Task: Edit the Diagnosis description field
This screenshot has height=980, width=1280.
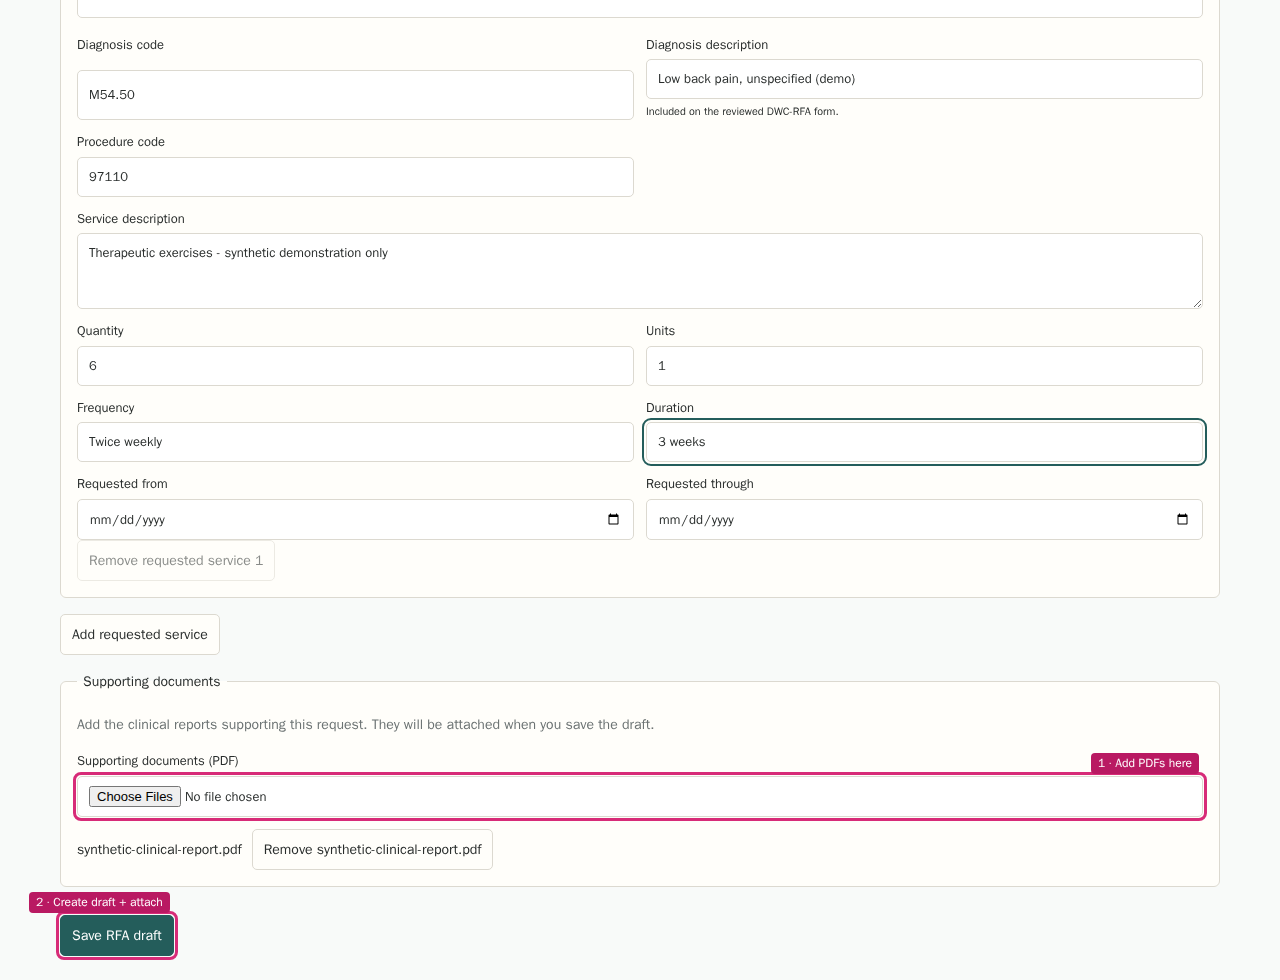Action: 924,79
